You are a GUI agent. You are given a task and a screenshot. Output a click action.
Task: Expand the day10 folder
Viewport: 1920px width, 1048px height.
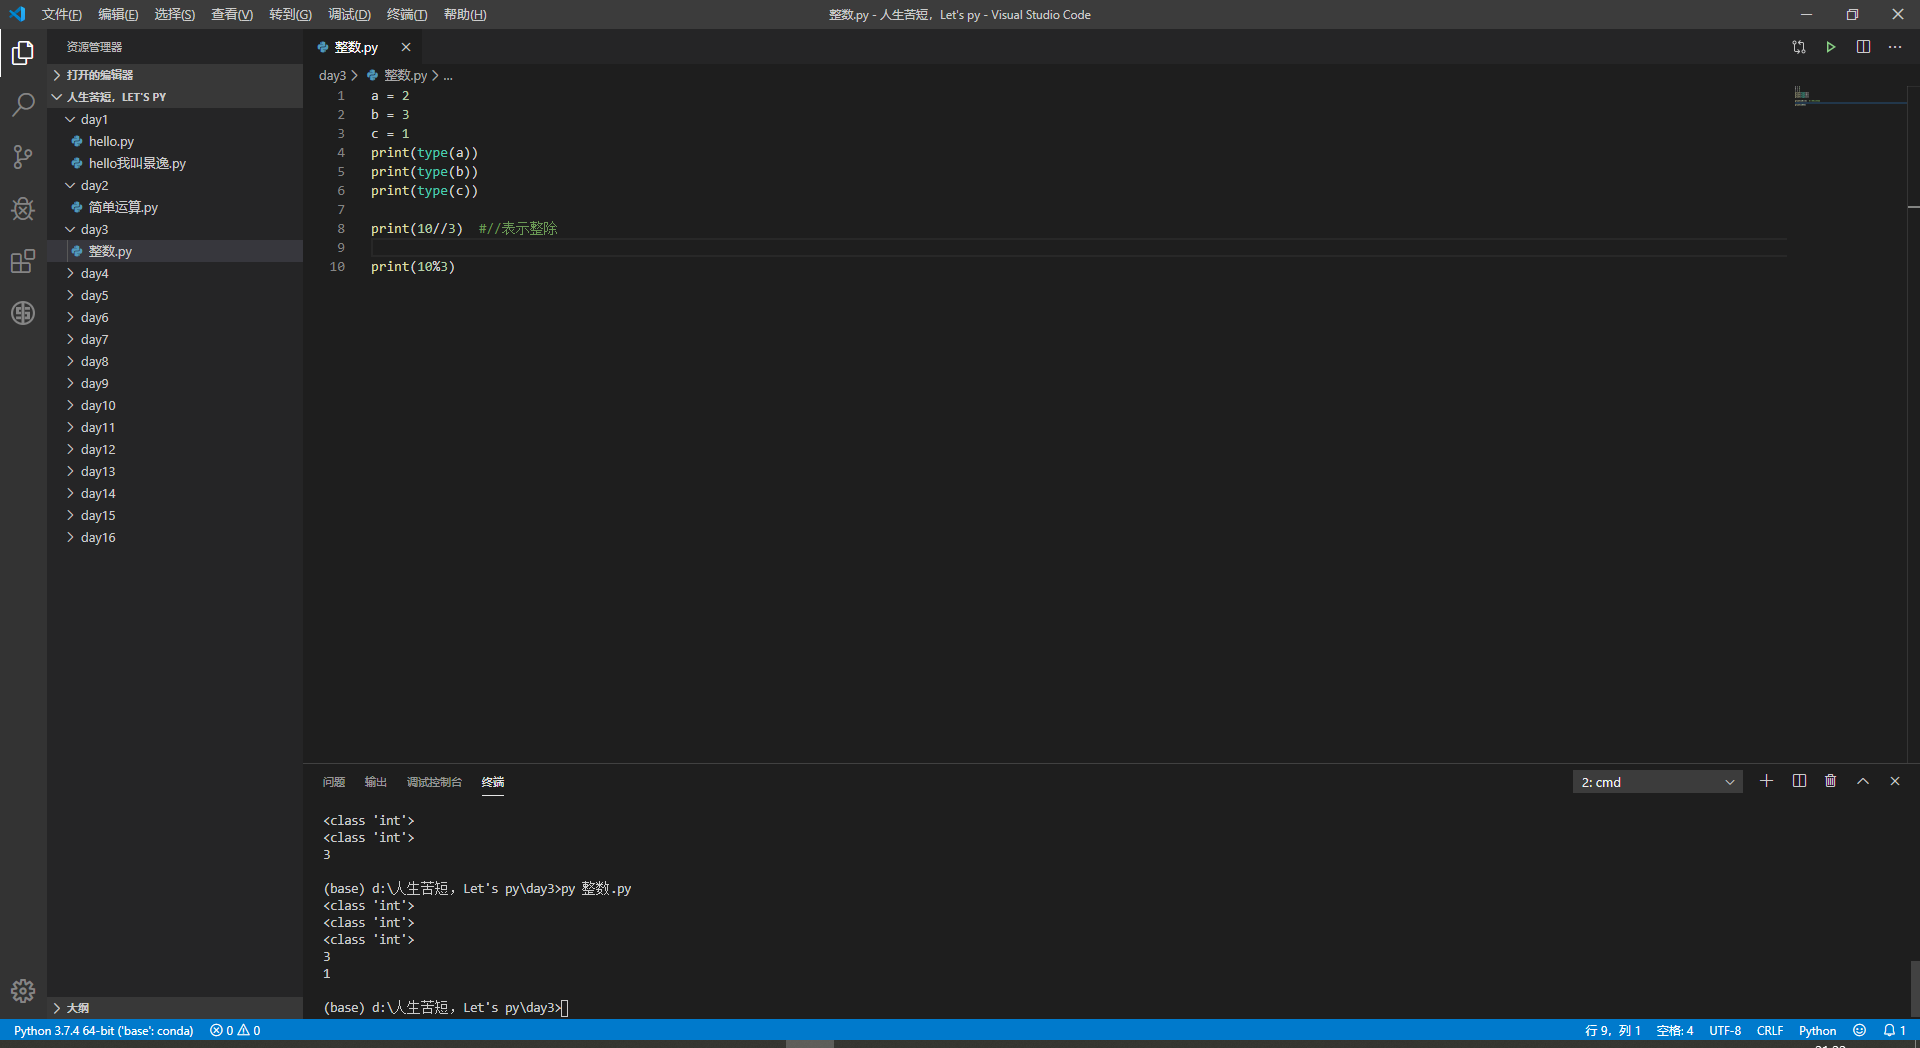(98, 405)
